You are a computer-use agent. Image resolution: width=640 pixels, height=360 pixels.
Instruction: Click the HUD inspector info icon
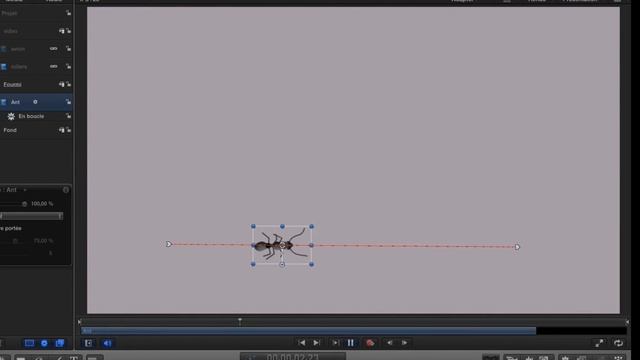tap(66, 190)
